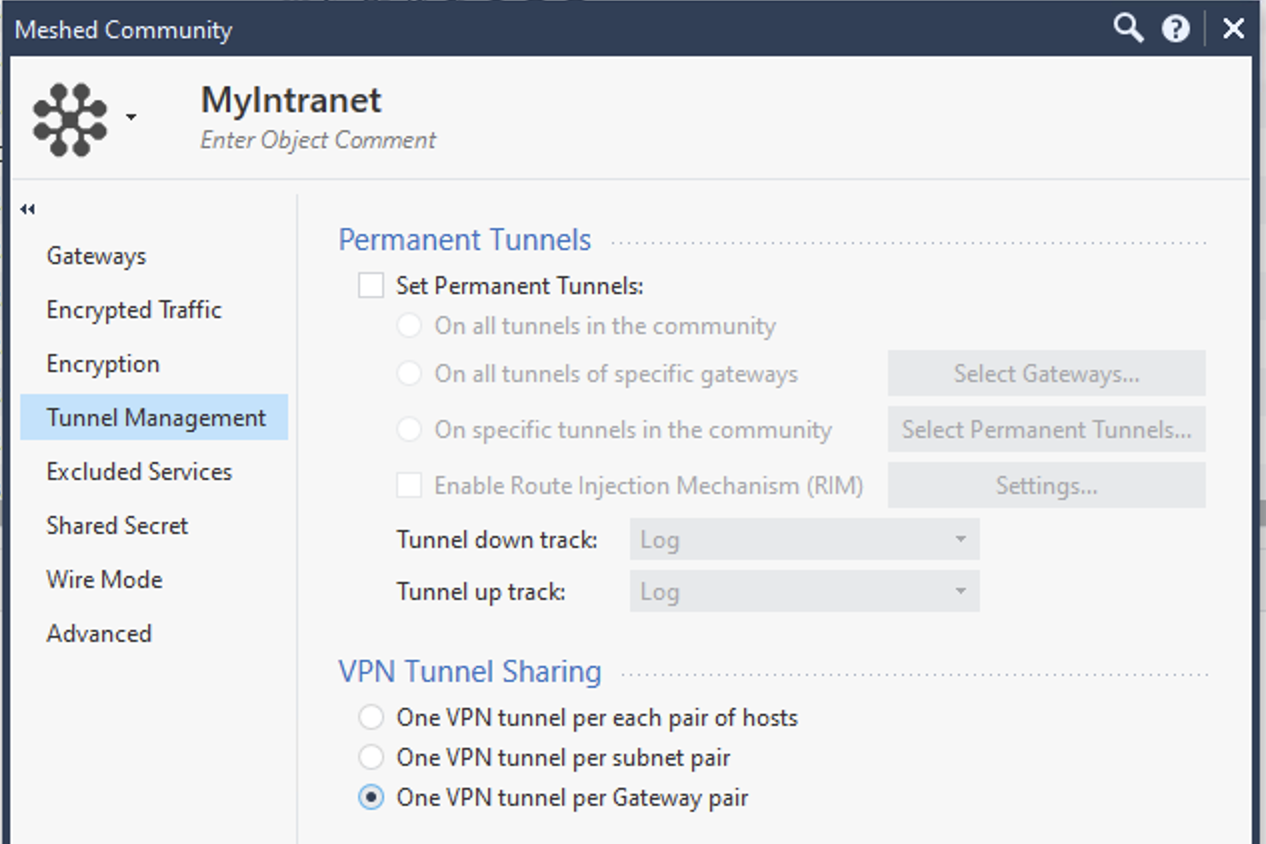Click the VPN Tunnel Sharing heading

(470, 671)
